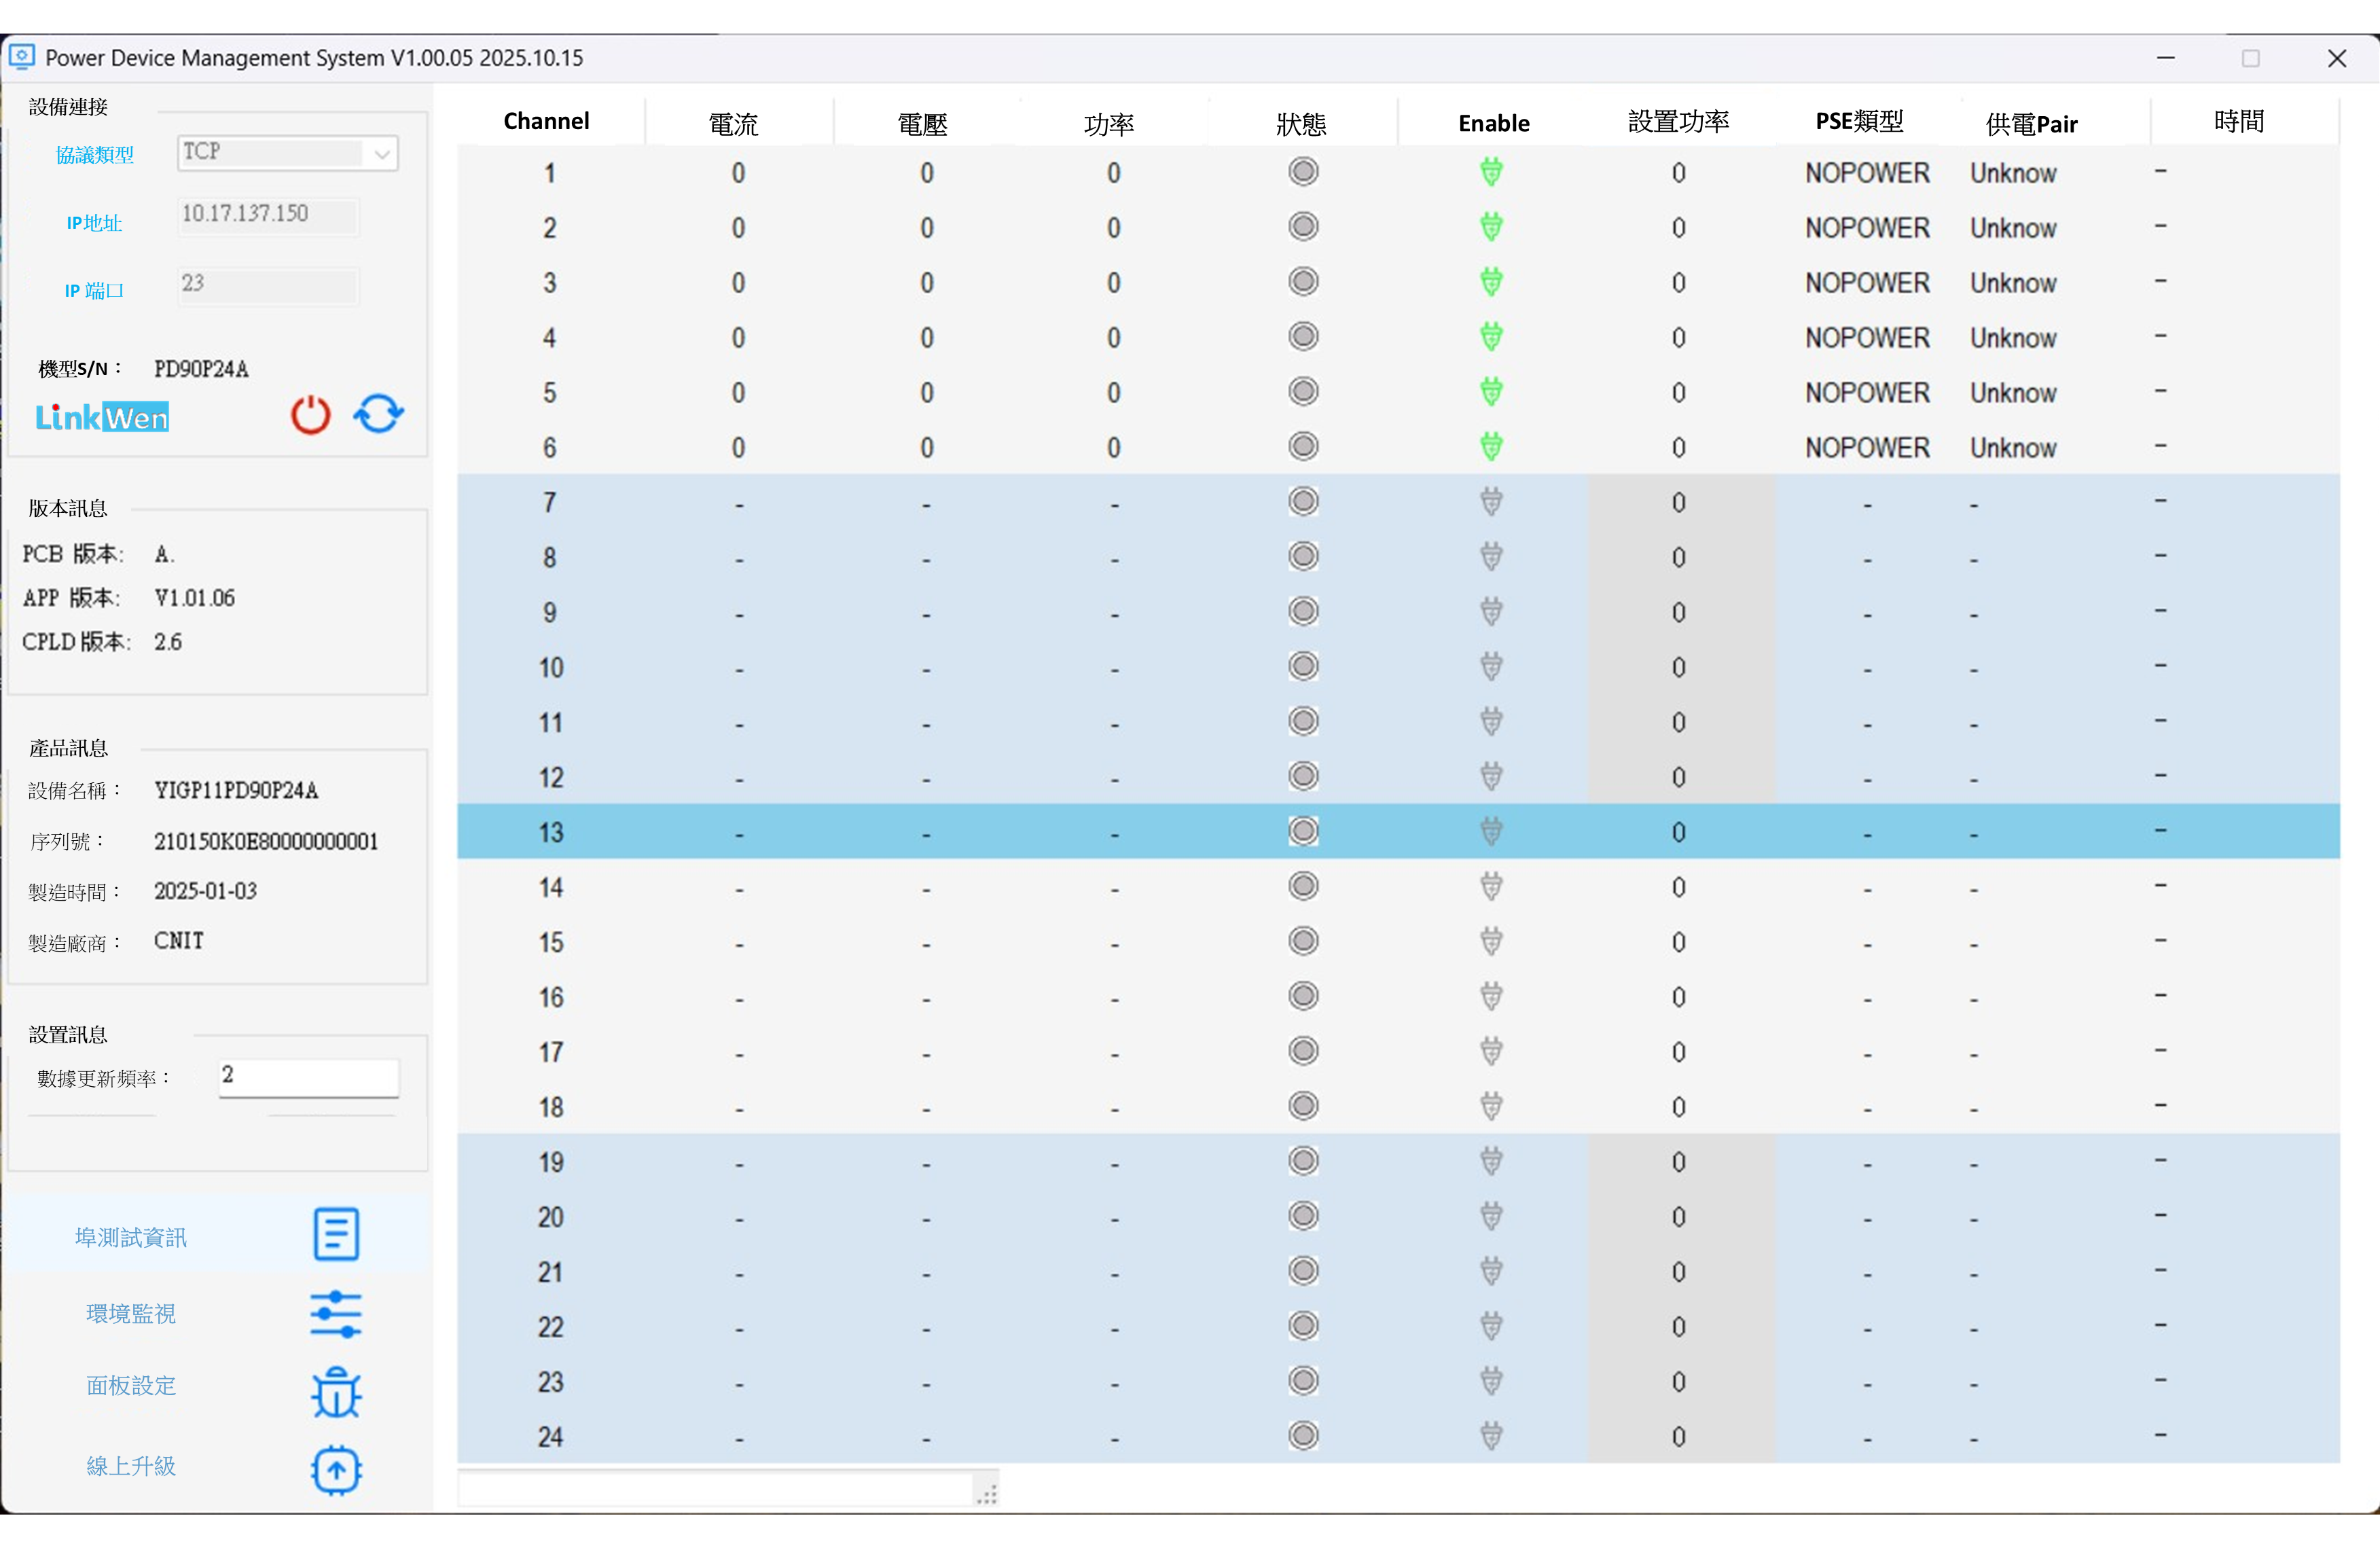
Task: Click the blue refresh arrows icon
Action: (378, 413)
